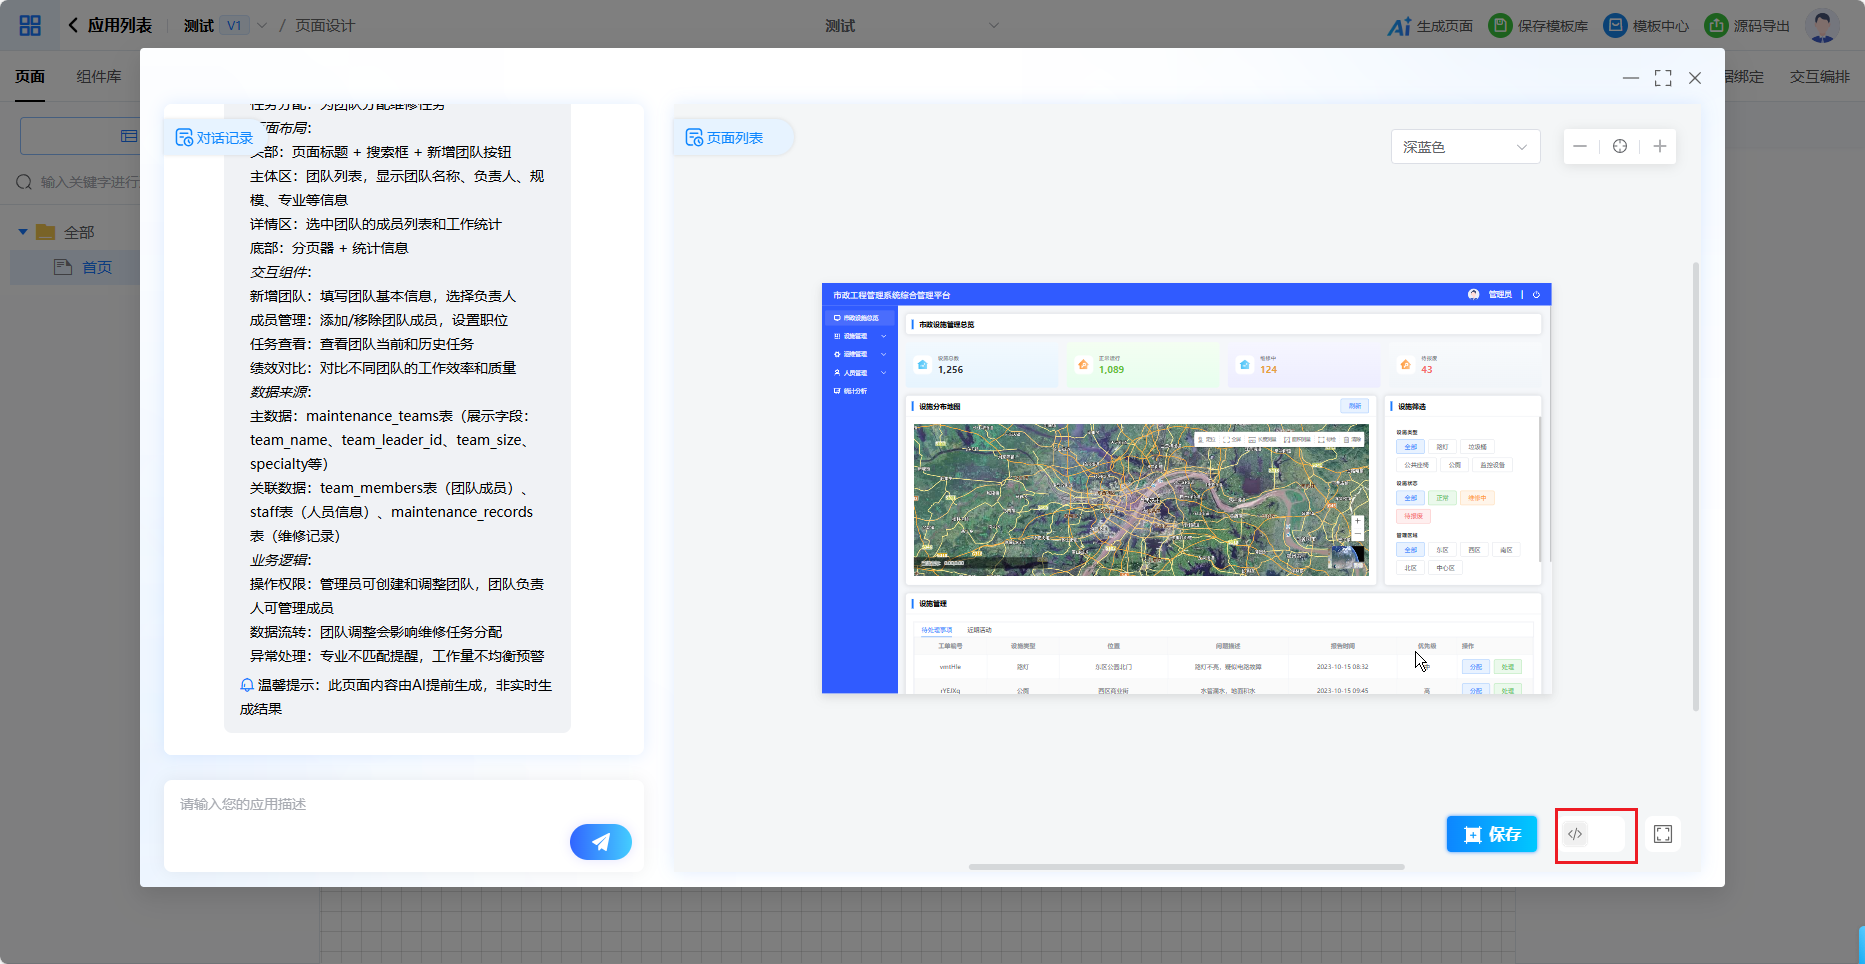Viewport: 1865px width, 964px height.
Task: Click the blue 保存 button
Action: [1491, 834]
